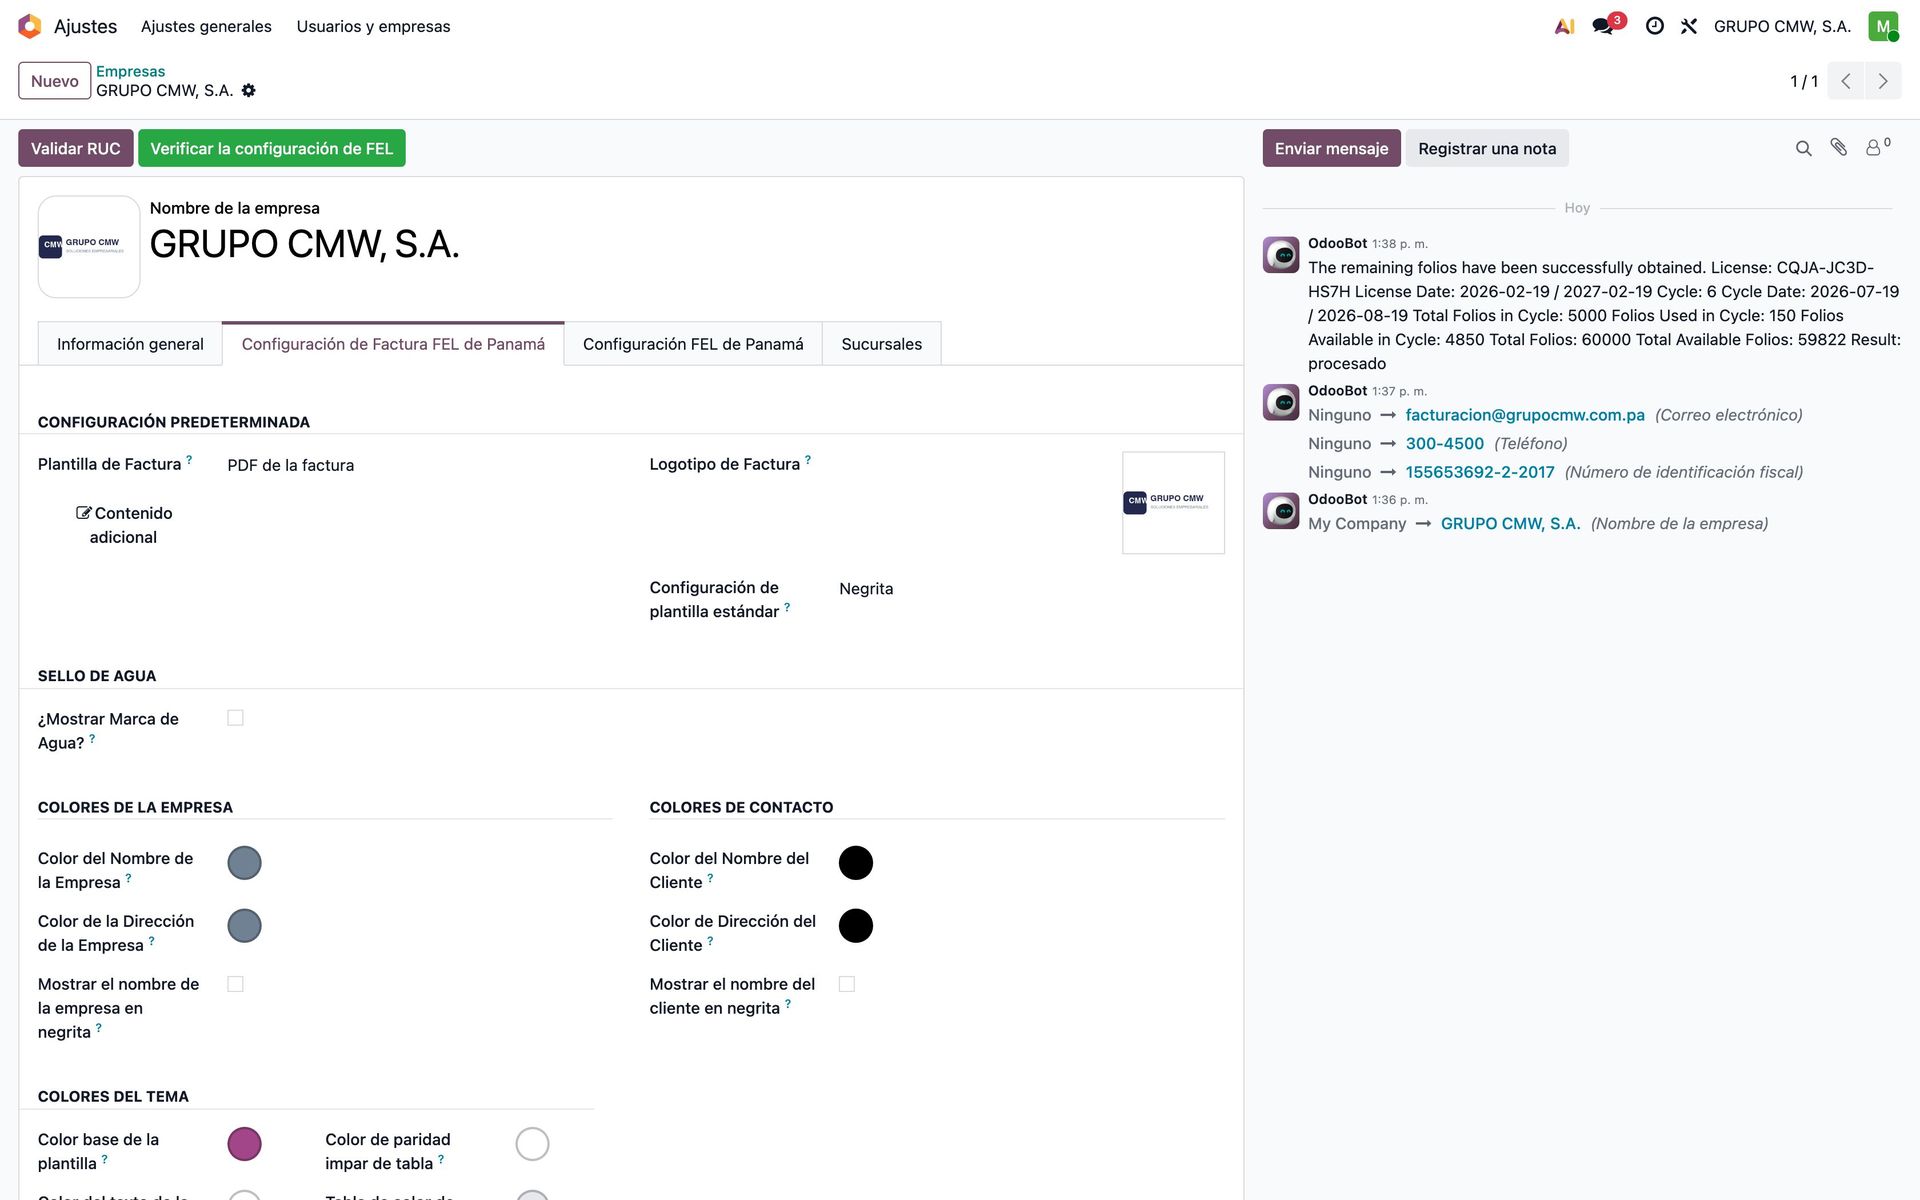Open the debug tools icon

point(1689,26)
